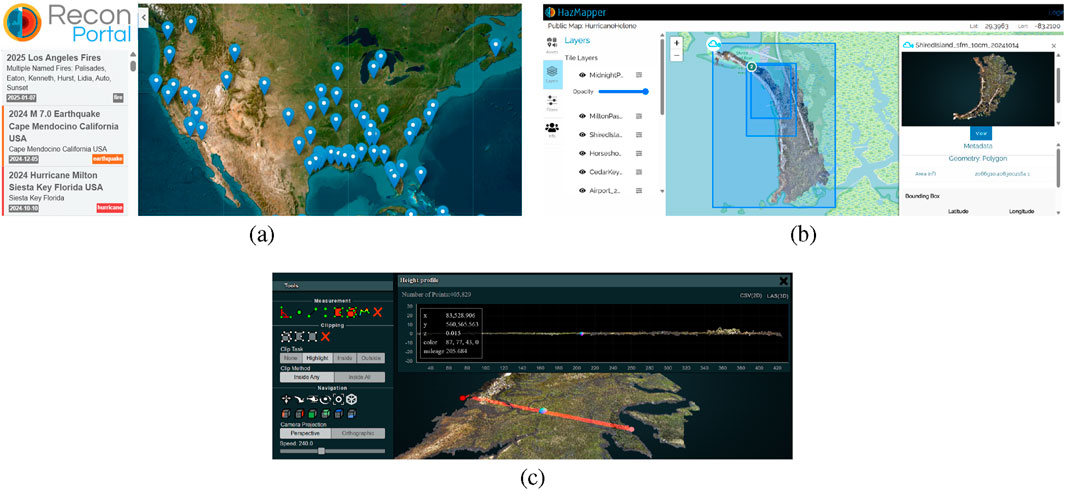1065x490 pixels.
Task: Click the cluster marker labeled 2
Action: coord(752,67)
